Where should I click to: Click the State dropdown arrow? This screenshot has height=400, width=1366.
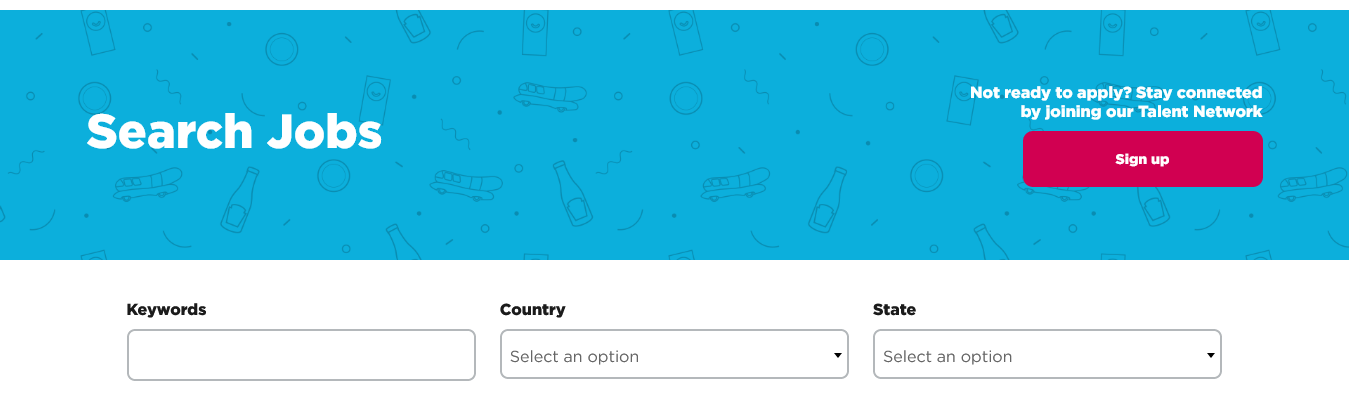click(x=1210, y=355)
